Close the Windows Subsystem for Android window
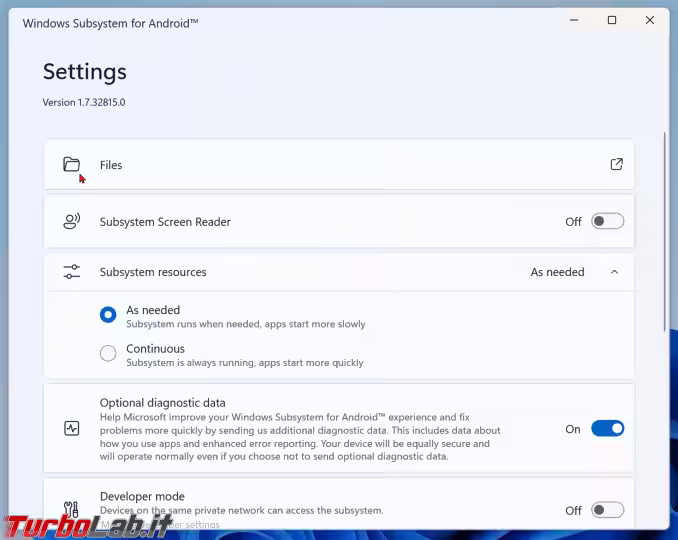The width and height of the screenshot is (678, 540). [x=649, y=20]
